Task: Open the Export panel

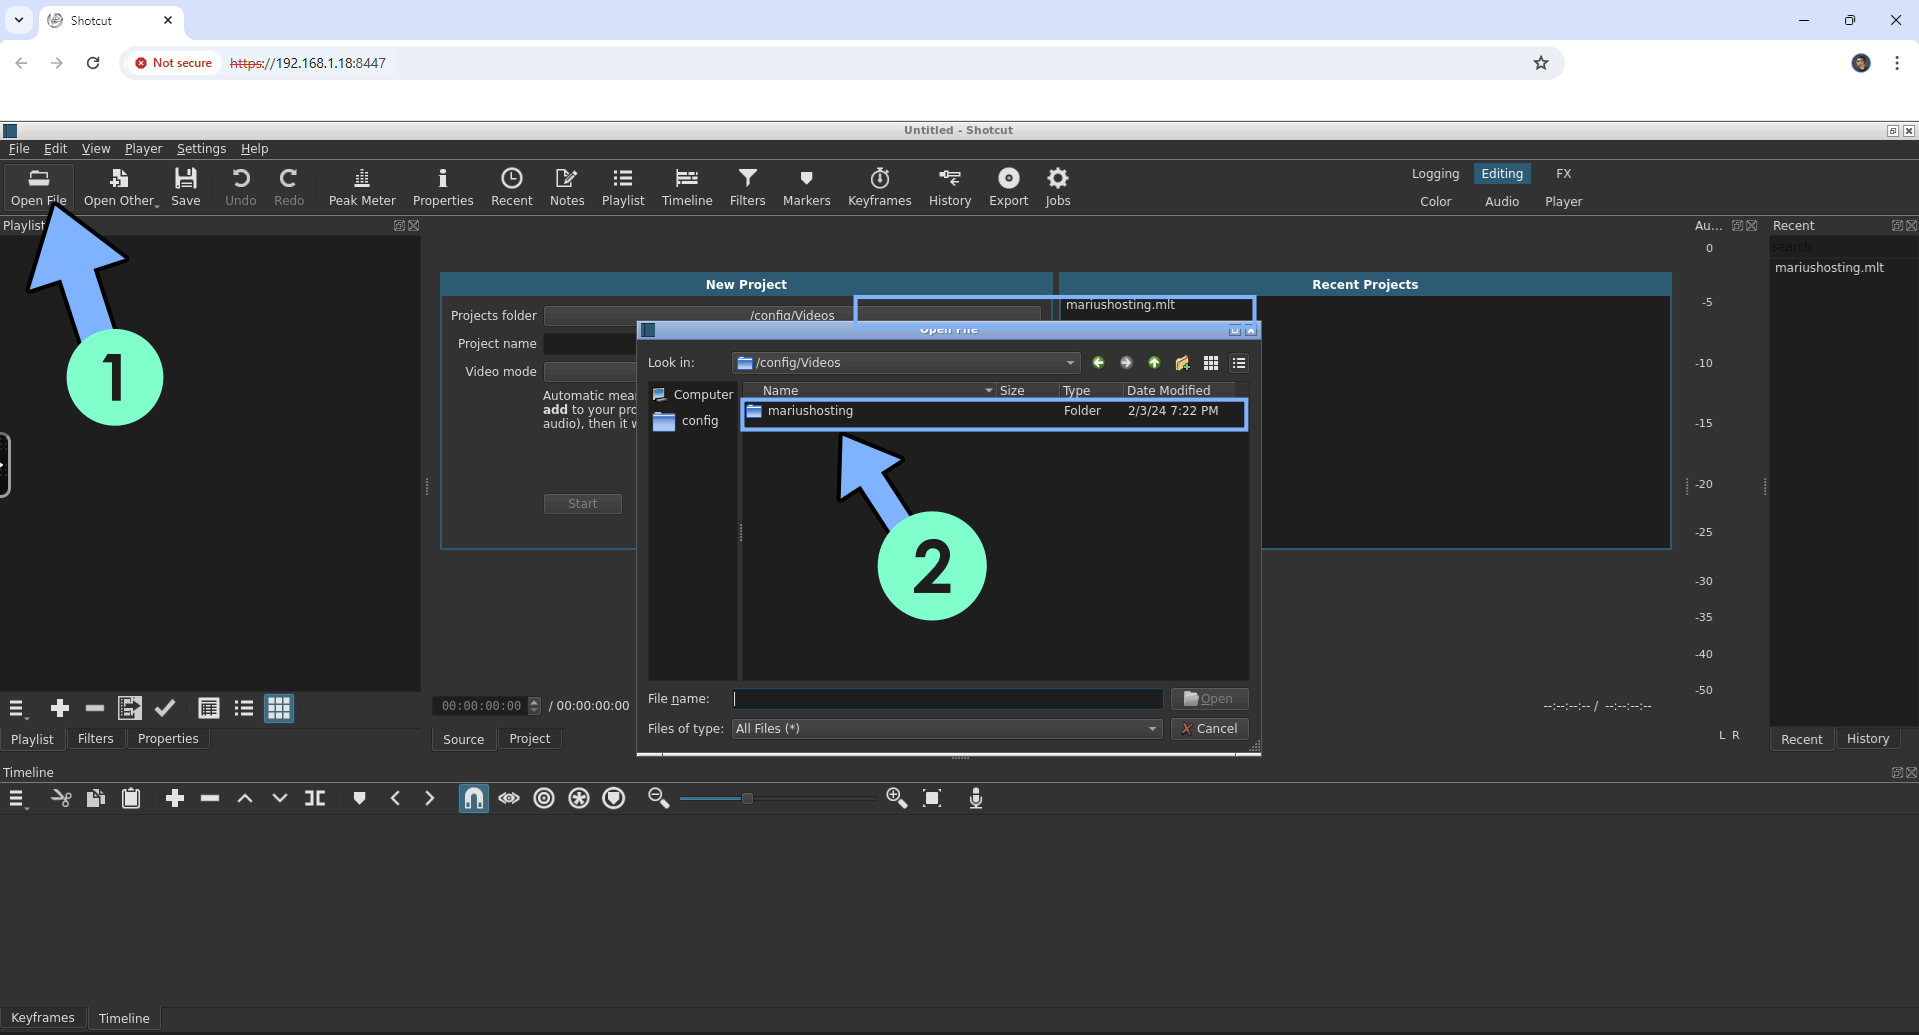Action: pyautogui.click(x=1009, y=187)
